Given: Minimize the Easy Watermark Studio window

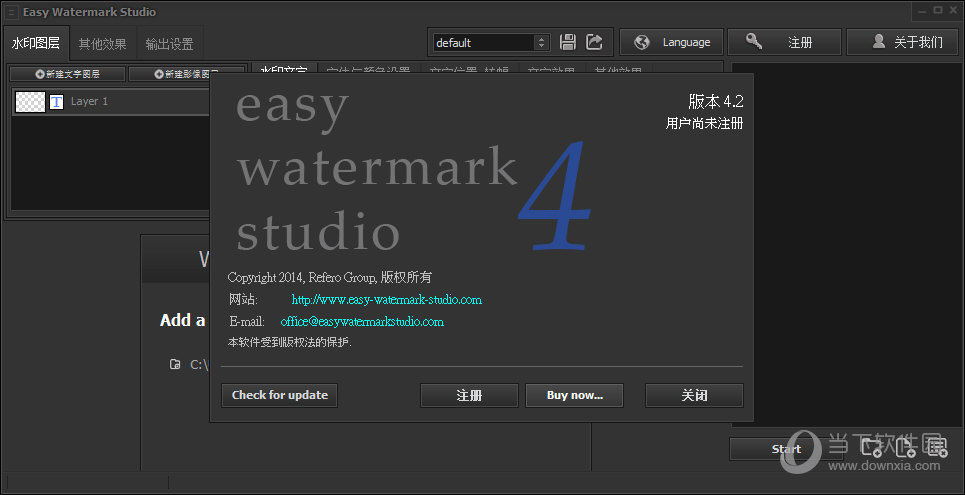Looking at the screenshot, I should click(922, 10).
